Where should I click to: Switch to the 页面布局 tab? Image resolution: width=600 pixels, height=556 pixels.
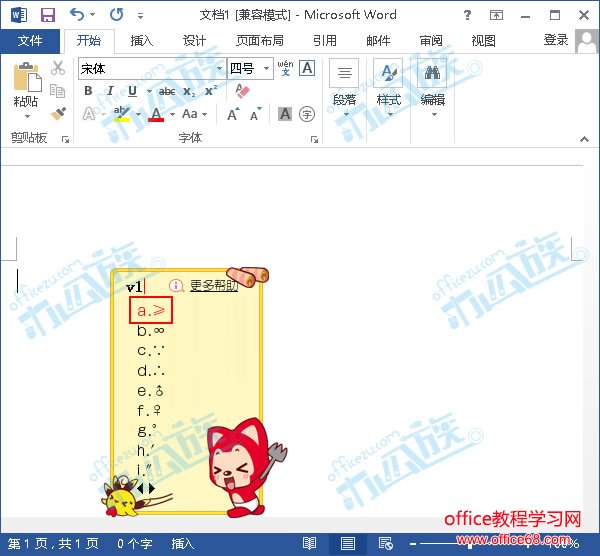point(260,41)
